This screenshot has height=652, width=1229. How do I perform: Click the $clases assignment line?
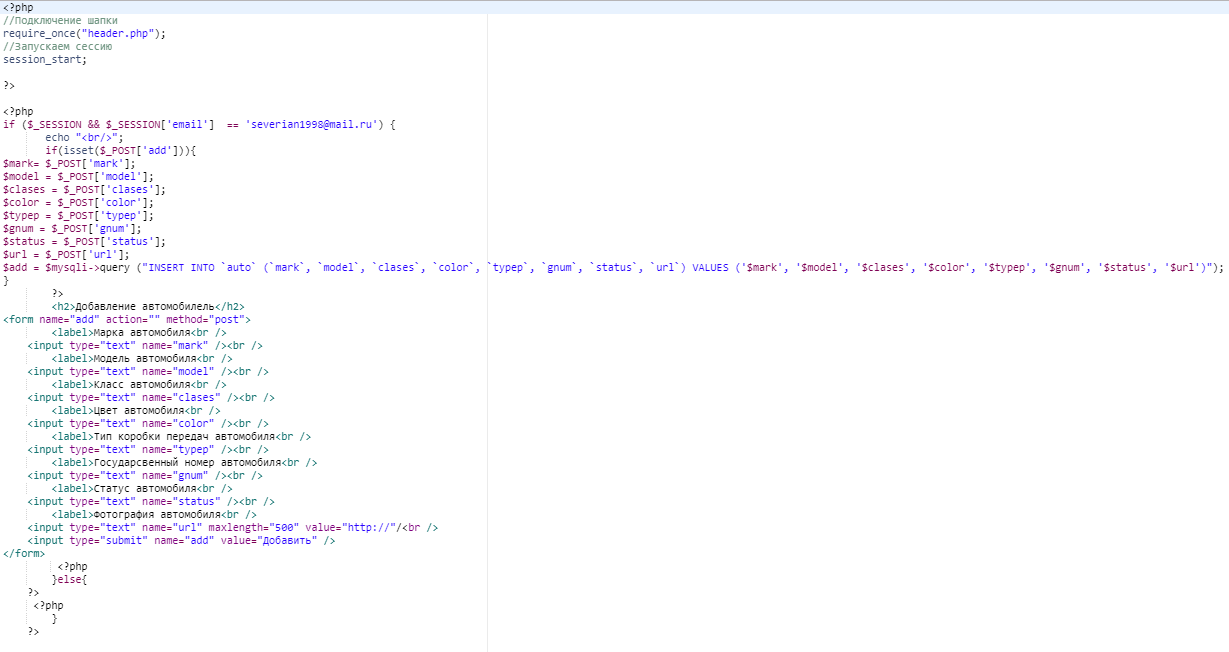[x=84, y=189]
